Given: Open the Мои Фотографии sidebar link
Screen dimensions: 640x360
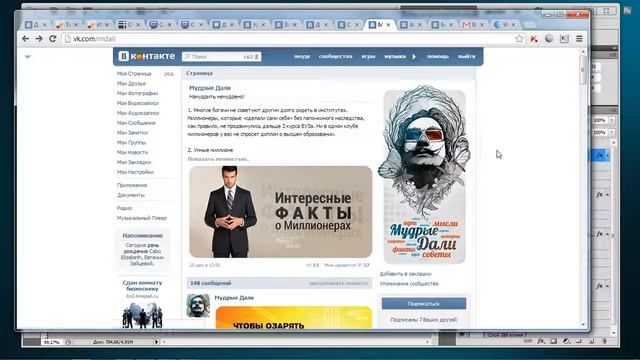Looking at the screenshot, I should (137, 93).
